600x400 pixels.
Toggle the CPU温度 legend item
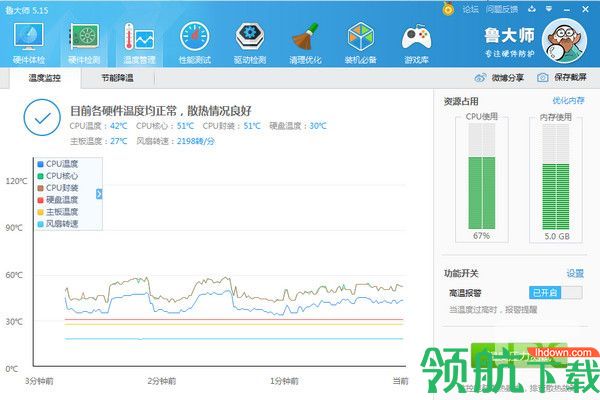click(58, 164)
